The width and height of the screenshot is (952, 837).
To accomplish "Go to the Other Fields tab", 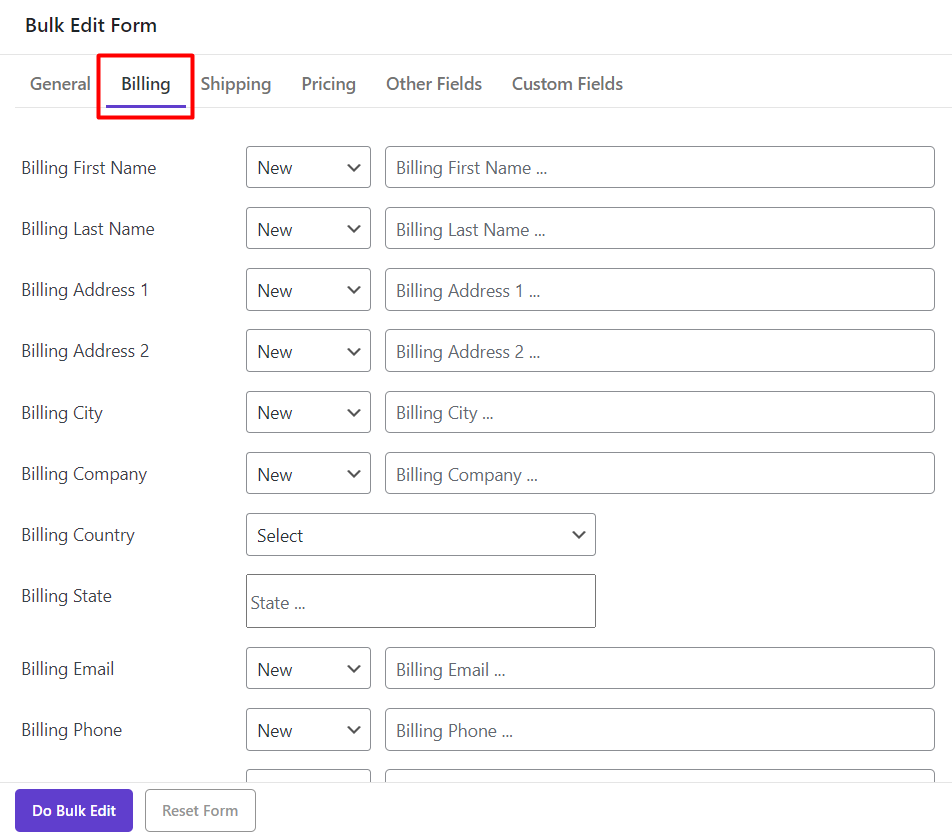I will tap(434, 84).
